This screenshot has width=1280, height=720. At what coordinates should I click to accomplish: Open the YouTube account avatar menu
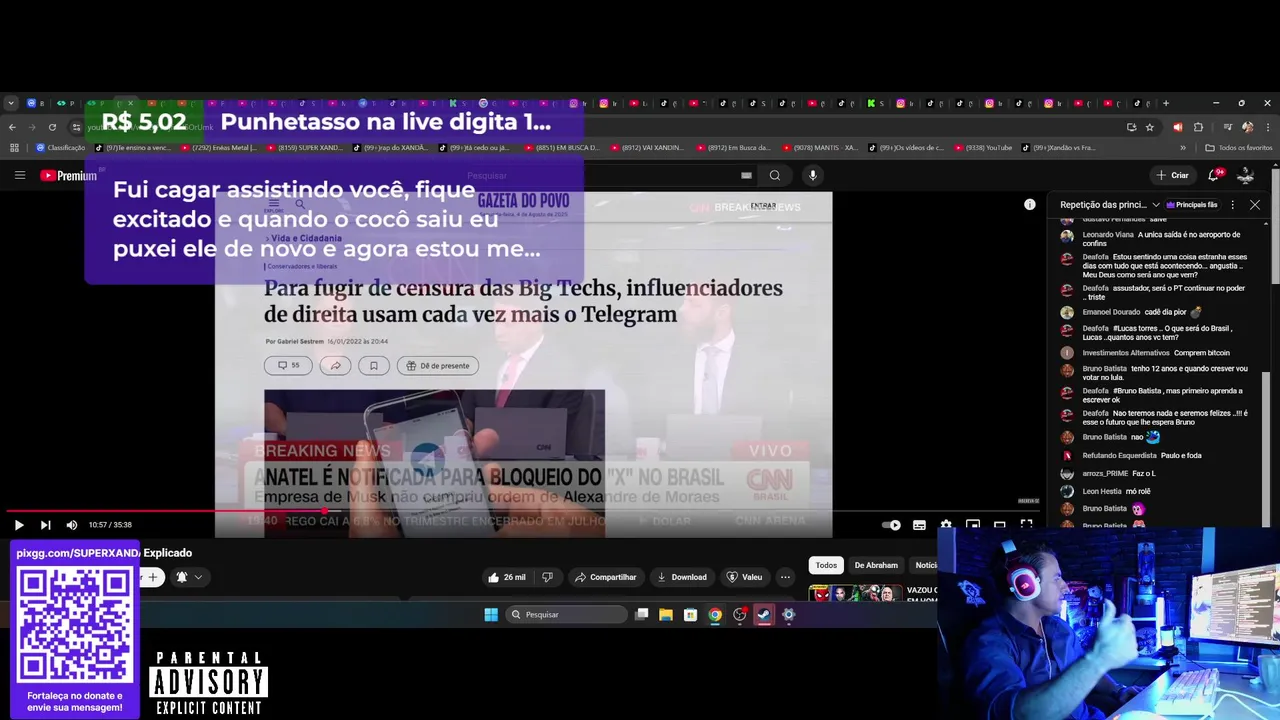pos(1246,175)
